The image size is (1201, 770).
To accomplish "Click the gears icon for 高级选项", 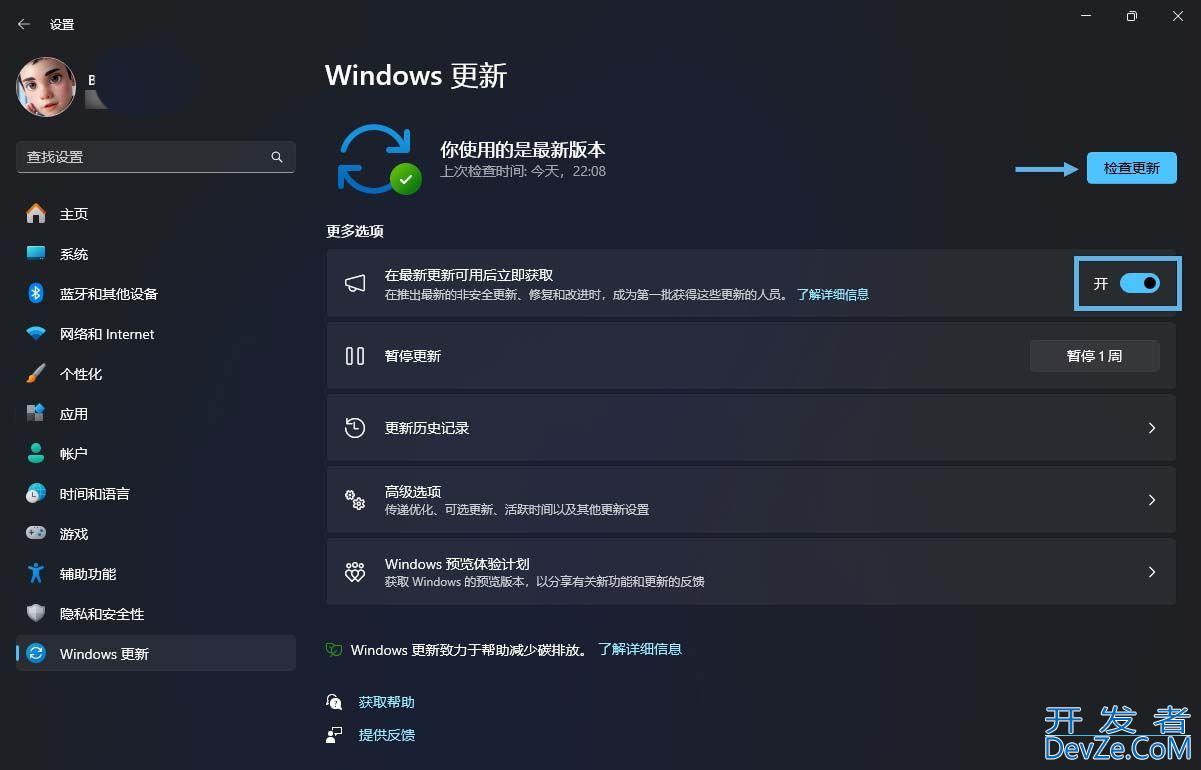I will (x=355, y=500).
